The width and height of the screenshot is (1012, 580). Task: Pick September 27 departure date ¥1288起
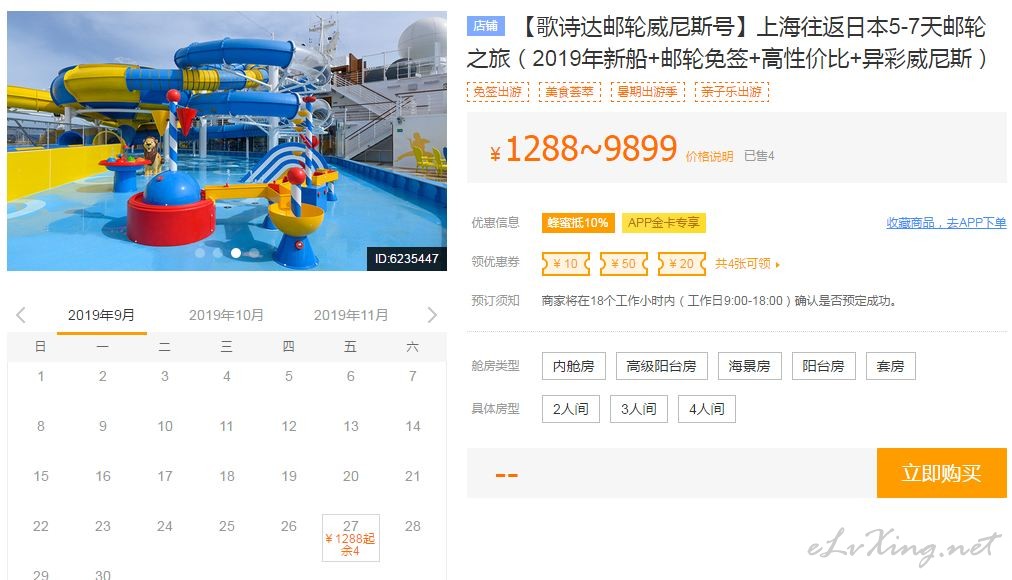click(x=351, y=538)
